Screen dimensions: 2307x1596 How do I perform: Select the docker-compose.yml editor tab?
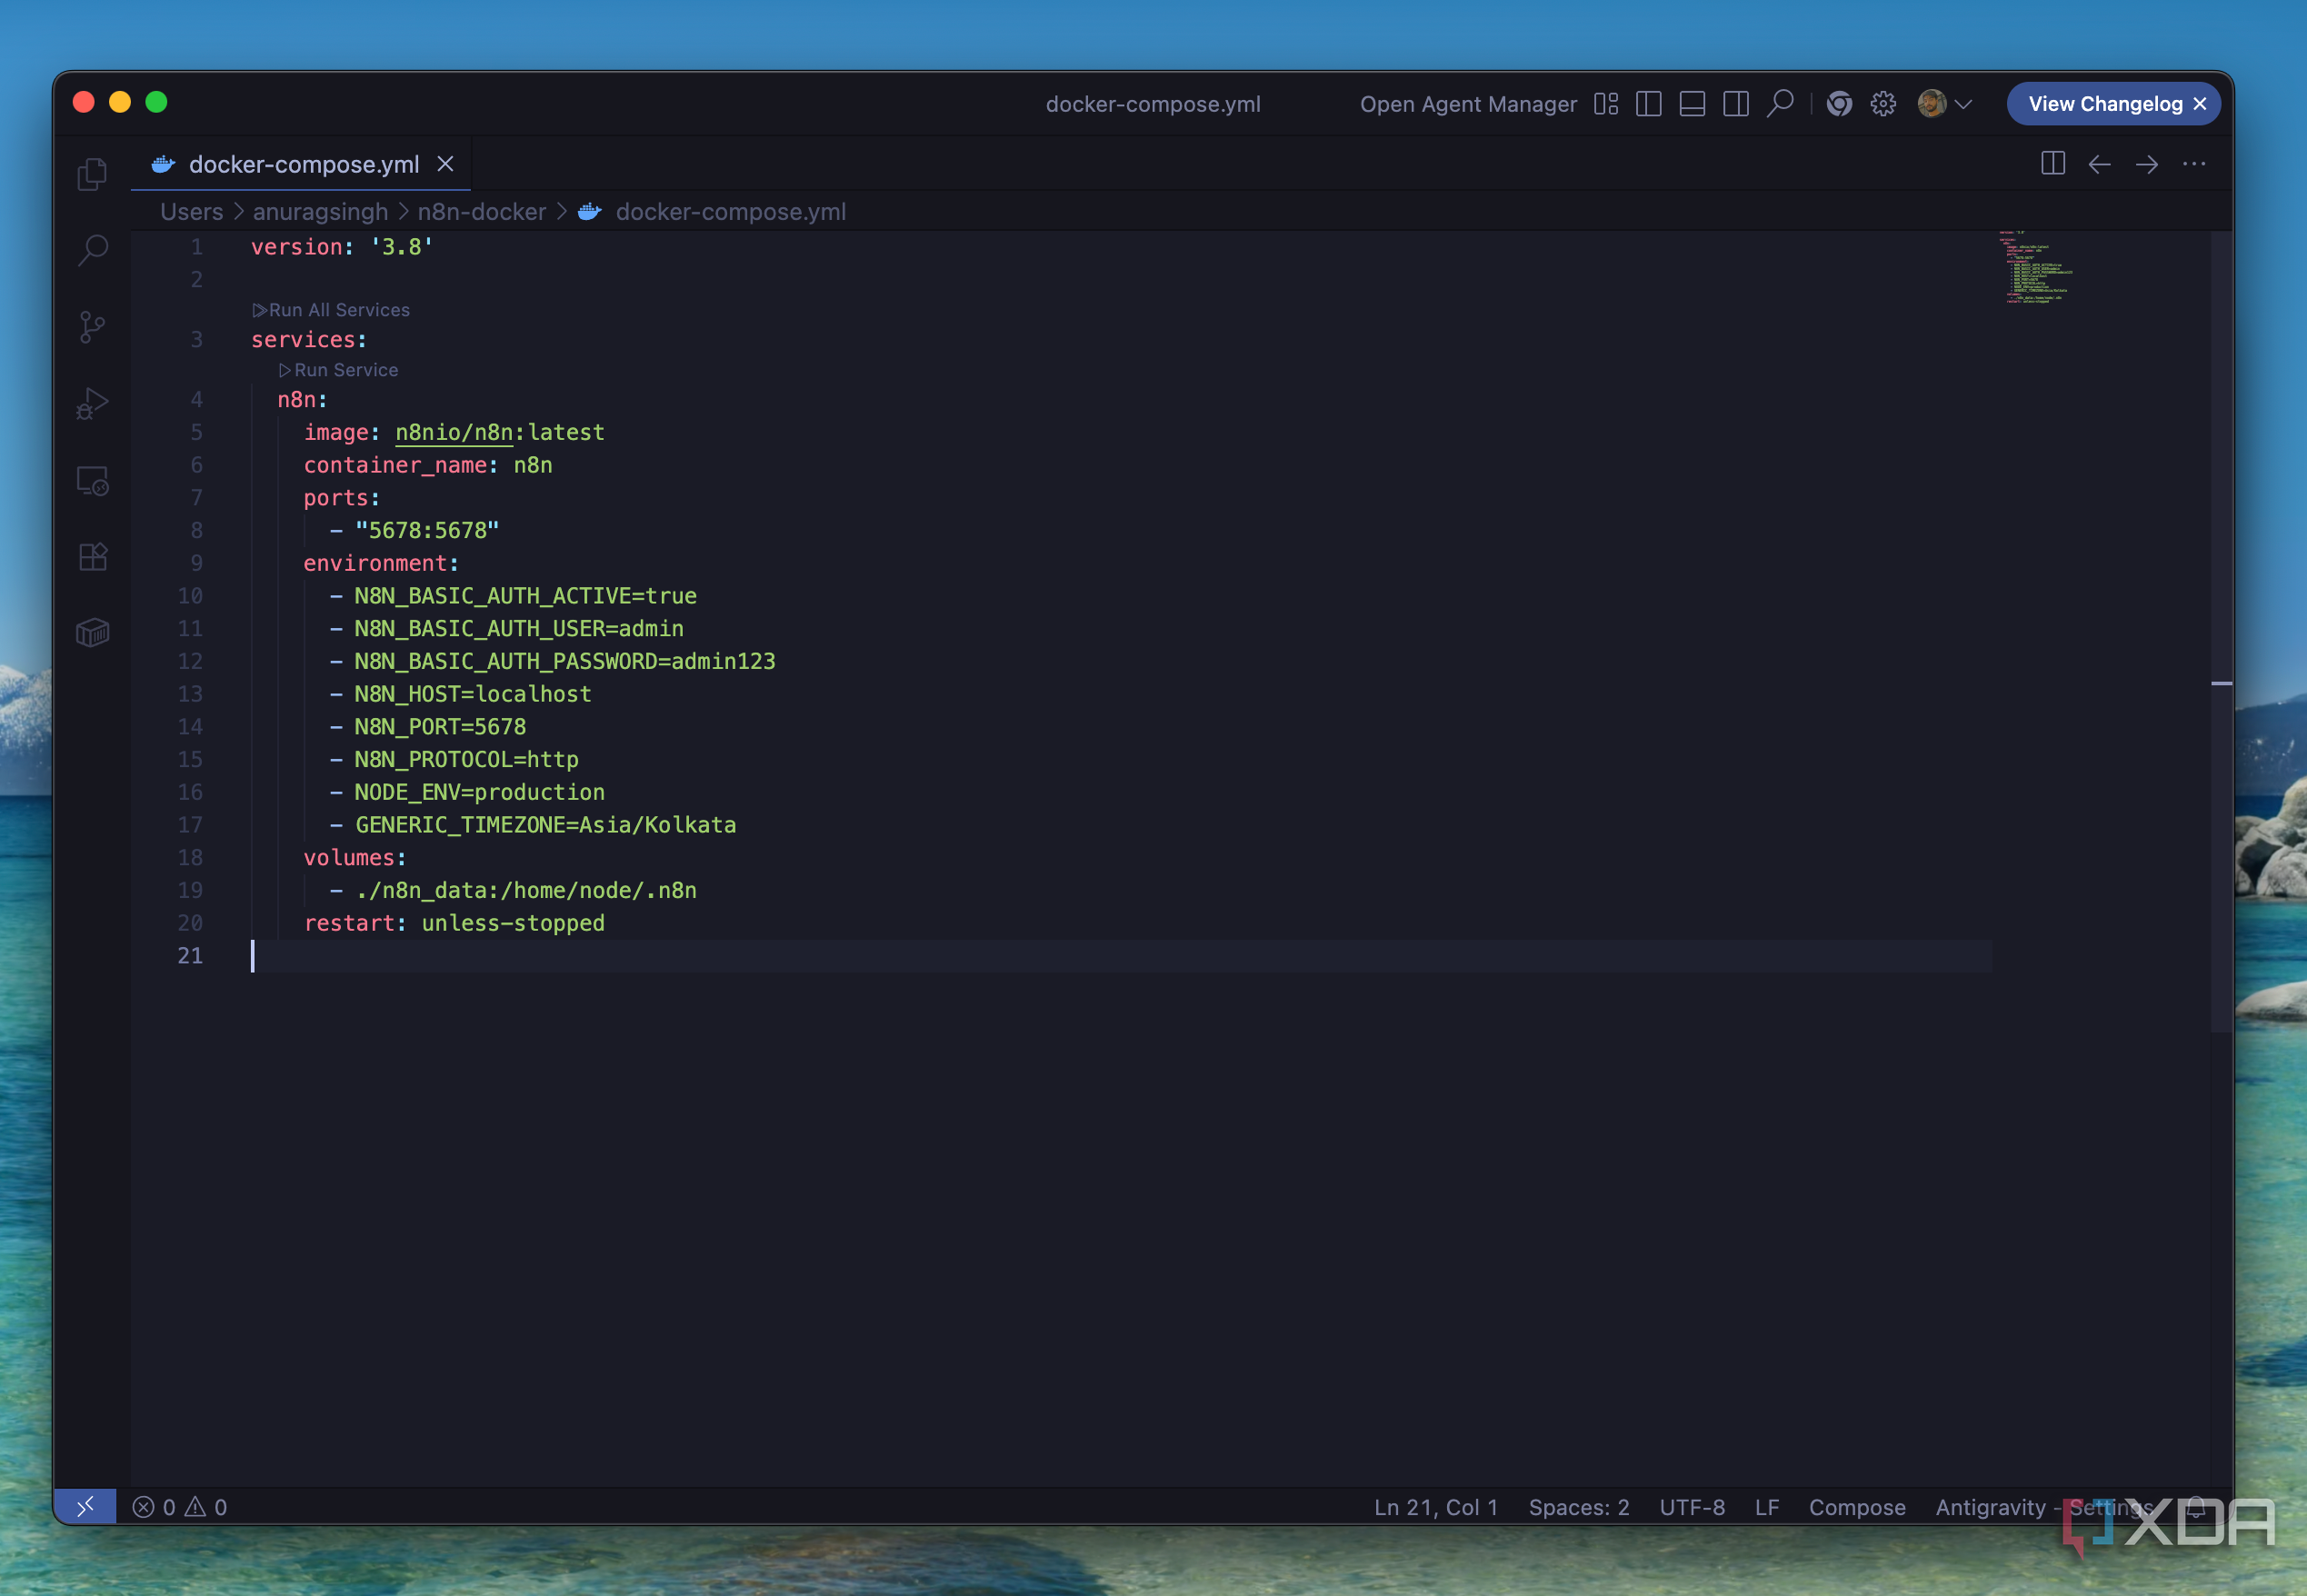pyautogui.click(x=303, y=164)
